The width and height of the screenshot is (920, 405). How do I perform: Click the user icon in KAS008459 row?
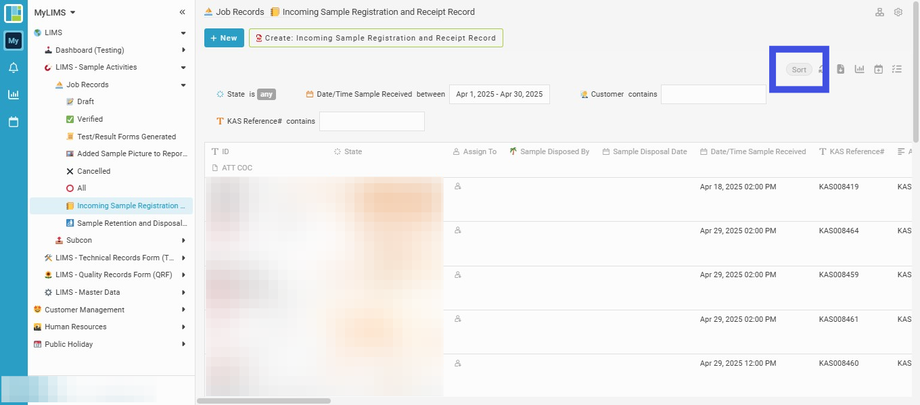pyautogui.click(x=458, y=274)
